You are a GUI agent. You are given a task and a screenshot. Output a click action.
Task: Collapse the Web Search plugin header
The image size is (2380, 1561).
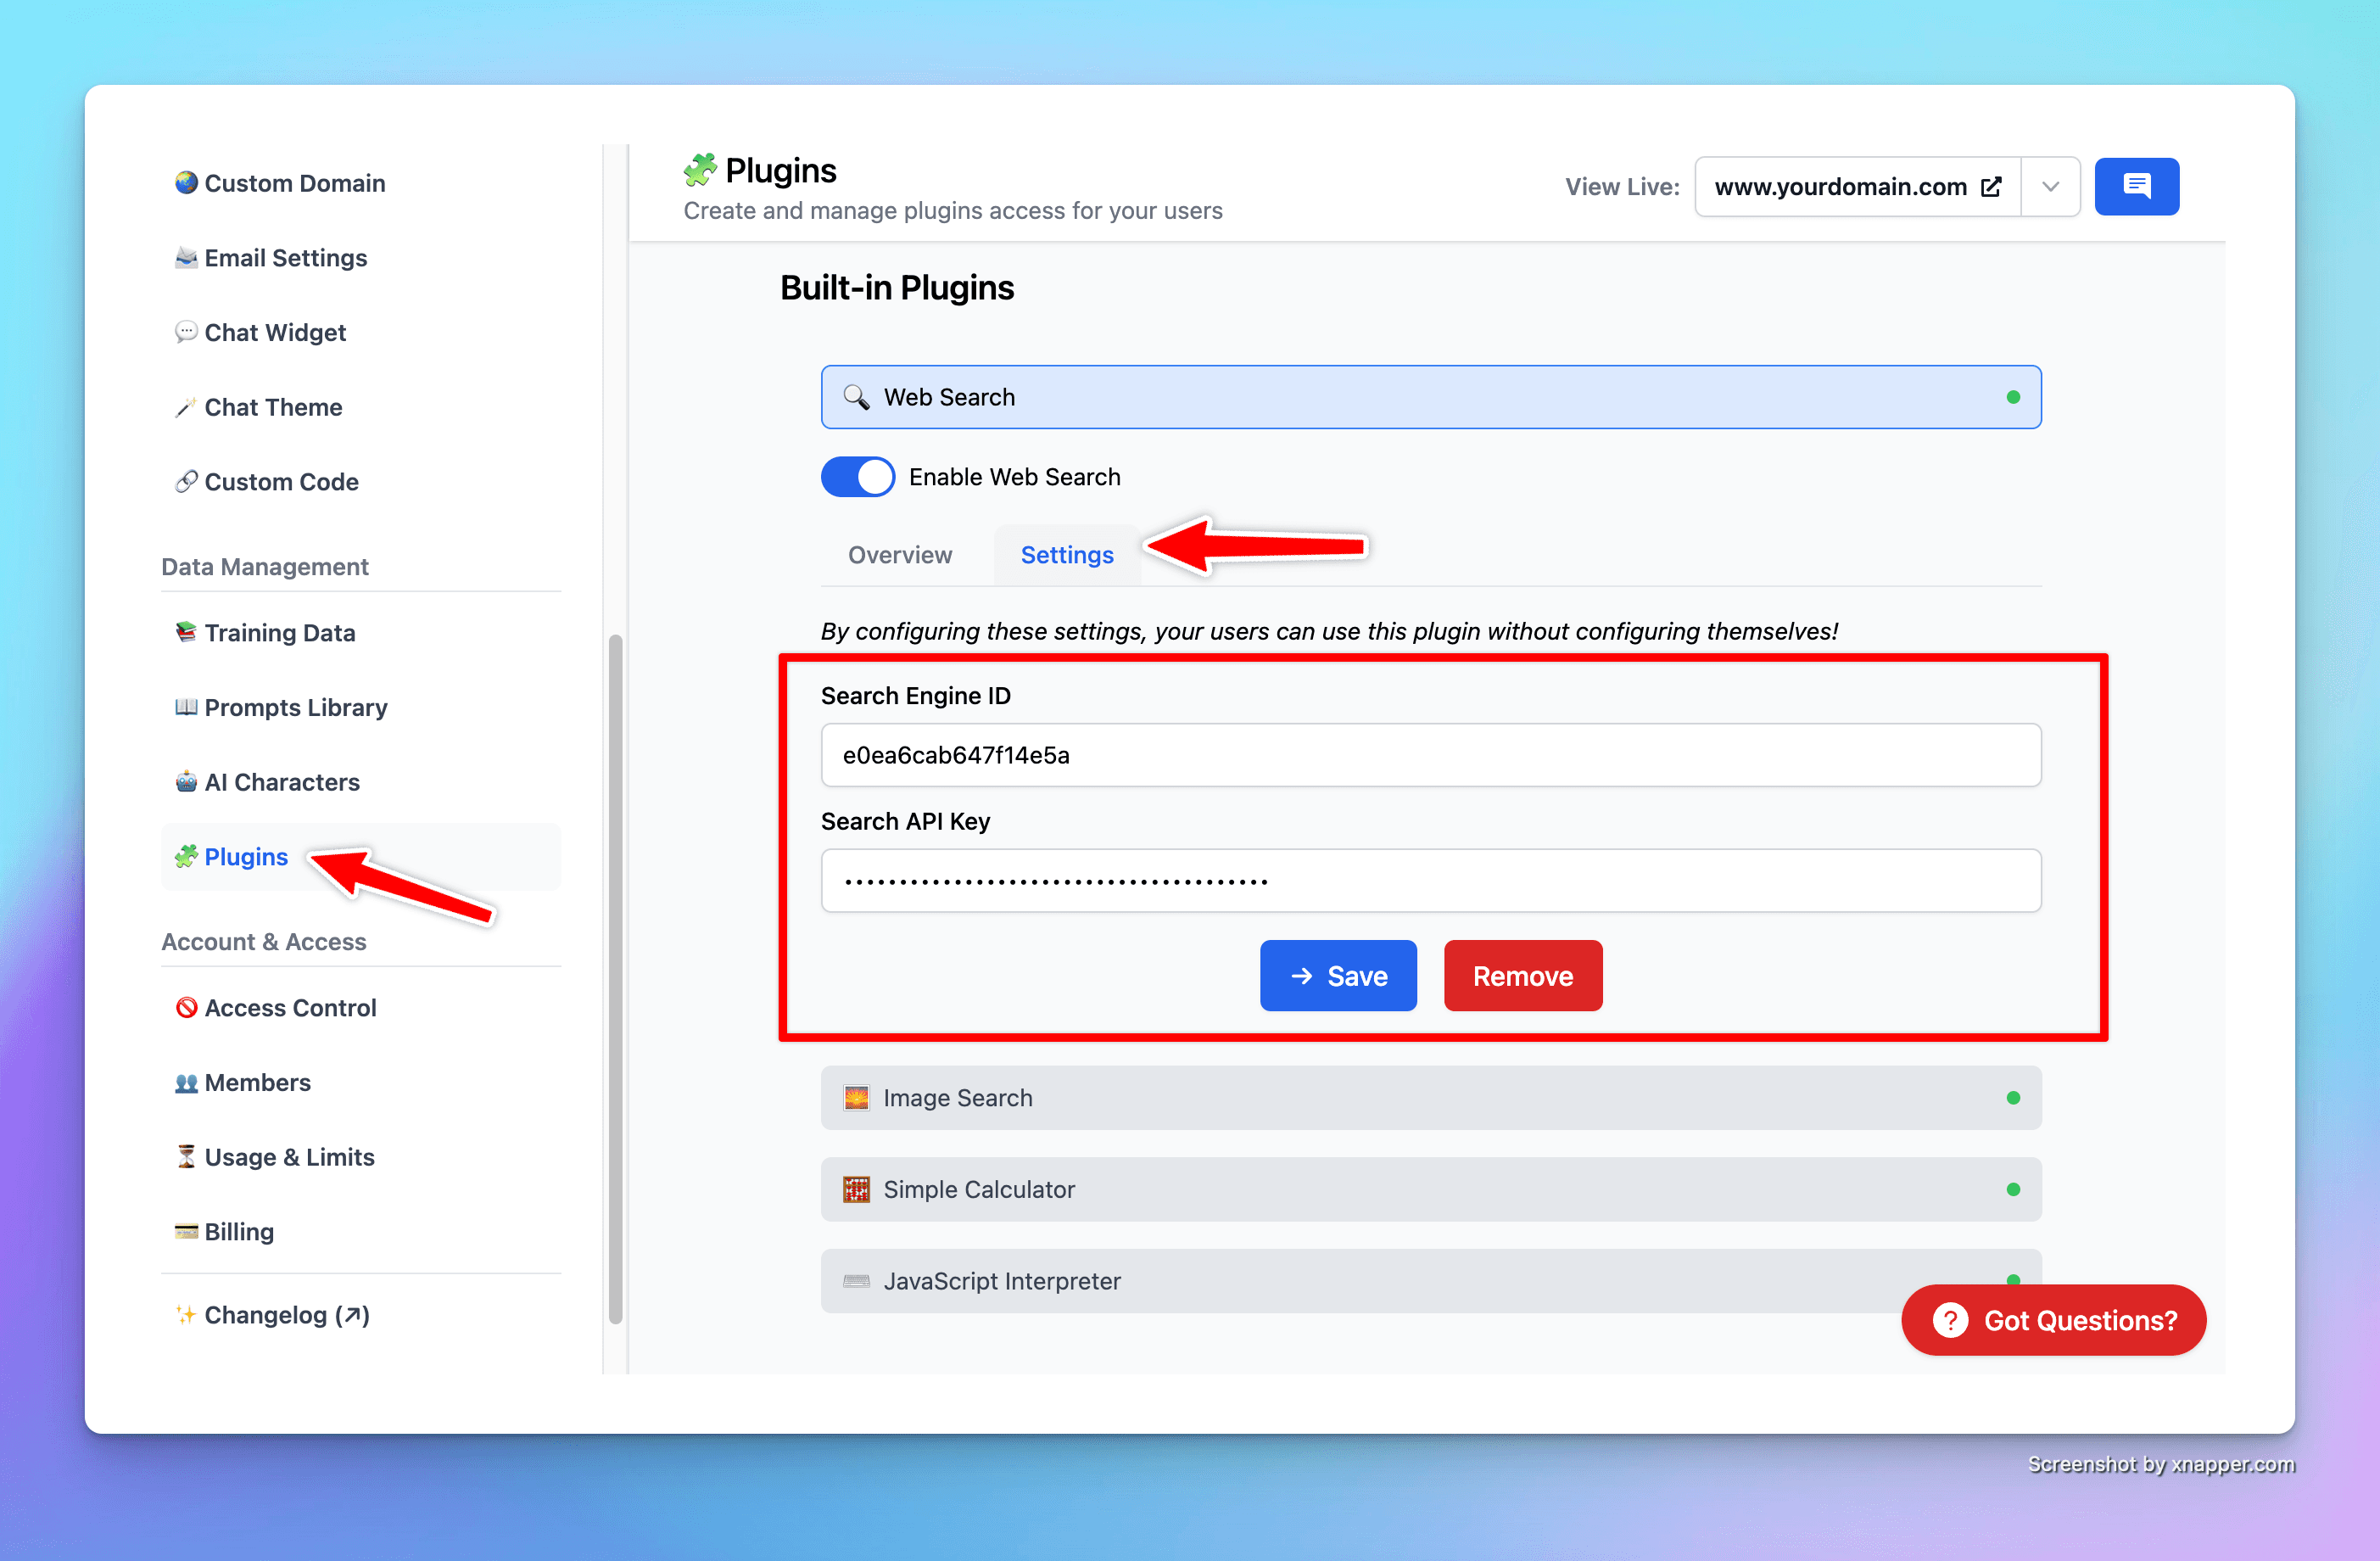[1430, 397]
